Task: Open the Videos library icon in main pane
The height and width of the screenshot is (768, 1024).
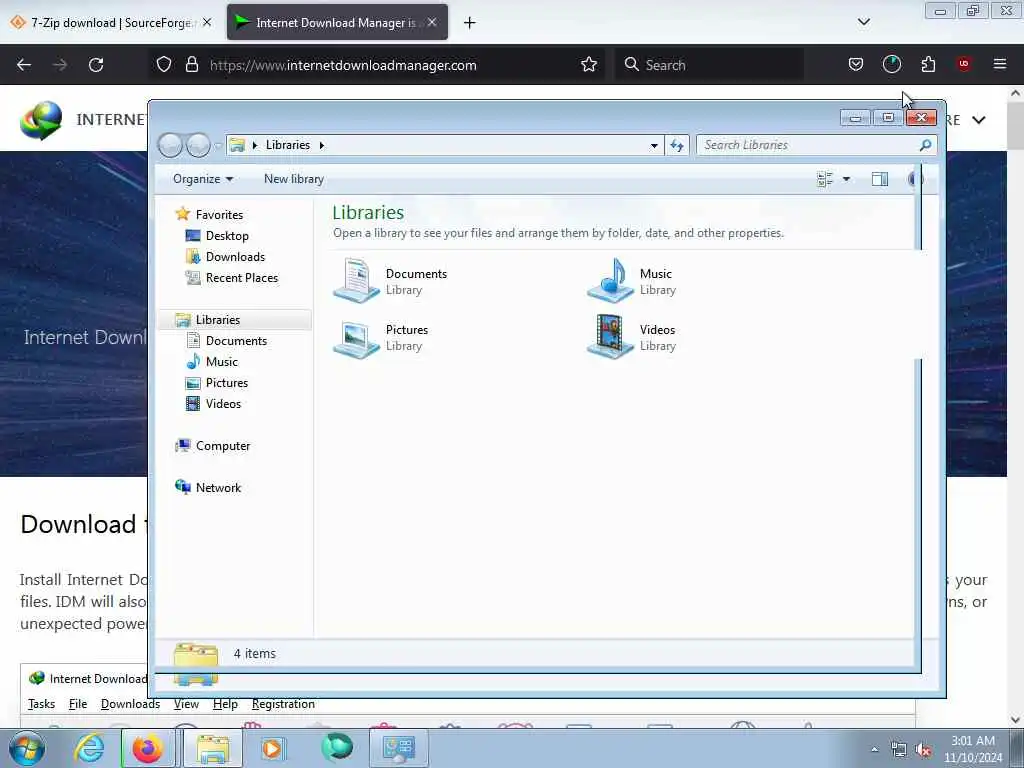Action: pyautogui.click(x=610, y=337)
